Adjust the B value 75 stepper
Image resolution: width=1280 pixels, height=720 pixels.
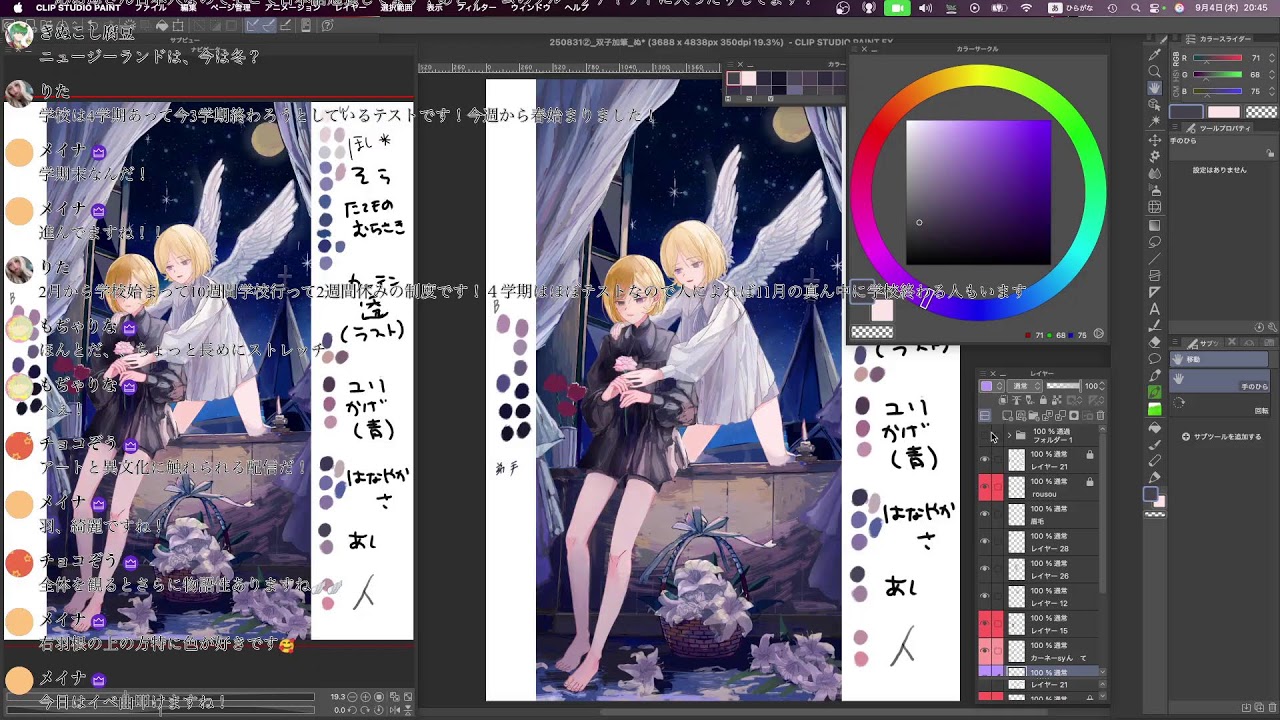click(1272, 91)
